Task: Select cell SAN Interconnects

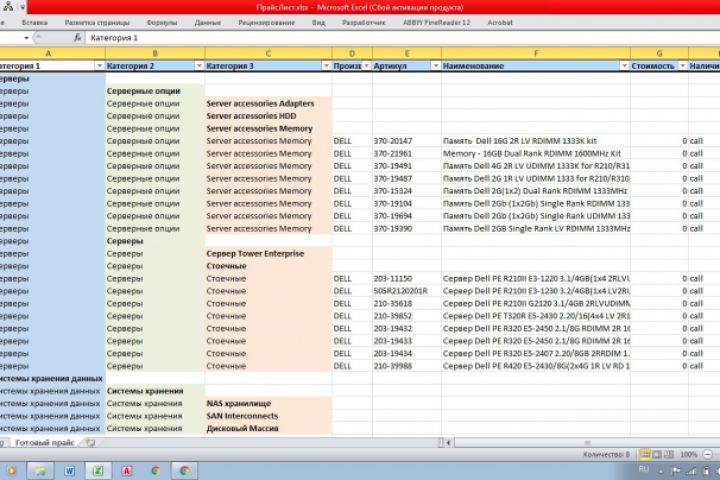Action: tap(268, 416)
